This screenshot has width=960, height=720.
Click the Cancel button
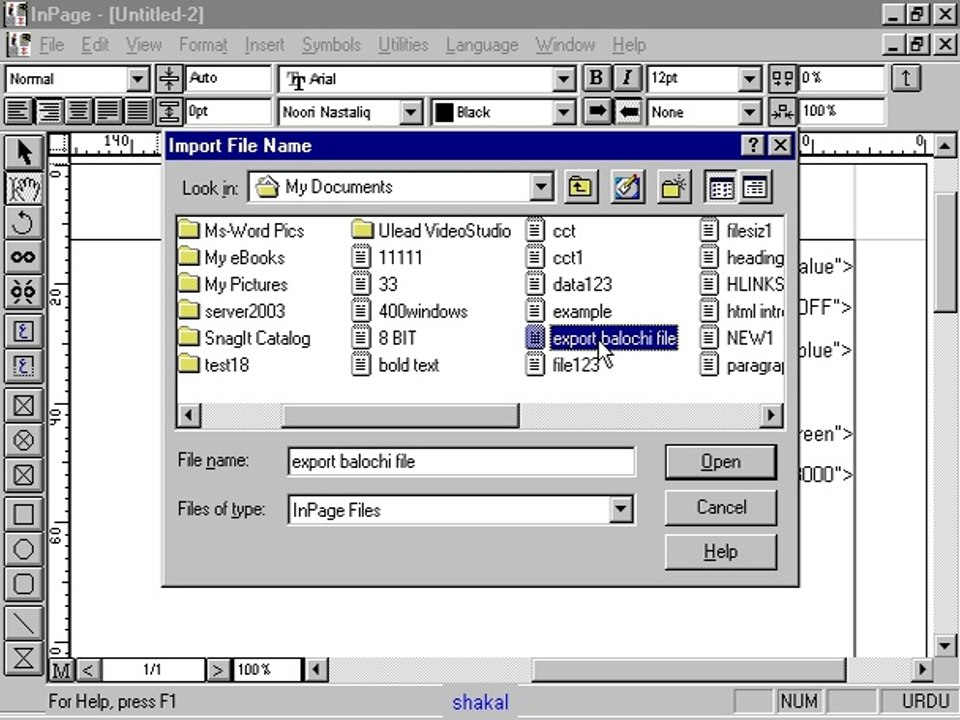(x=721, y=508)
